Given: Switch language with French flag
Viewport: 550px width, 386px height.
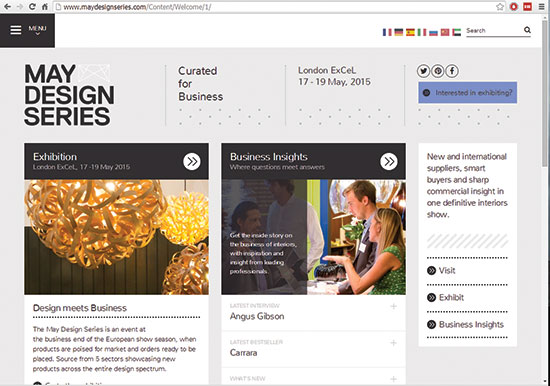Looking at the screenshot, I should (x=387, y=32).
